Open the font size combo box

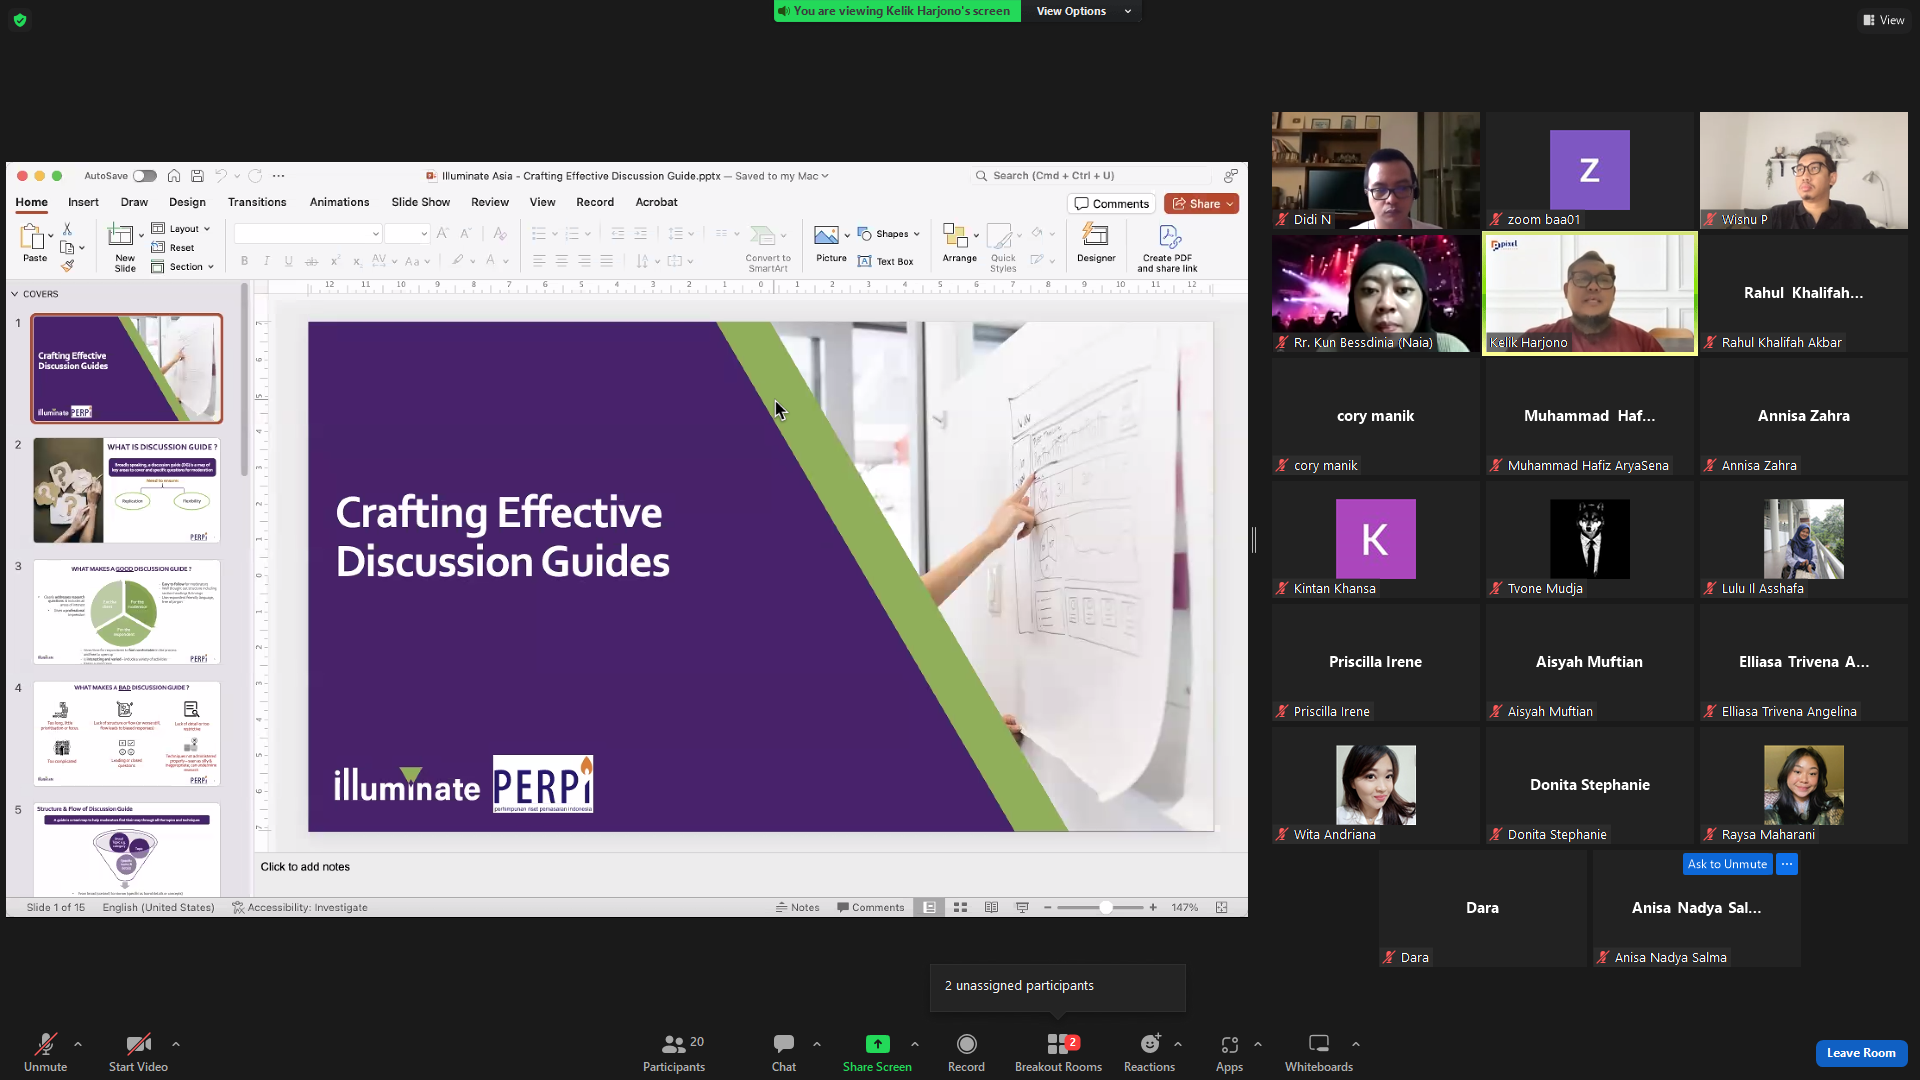[407, 234]
